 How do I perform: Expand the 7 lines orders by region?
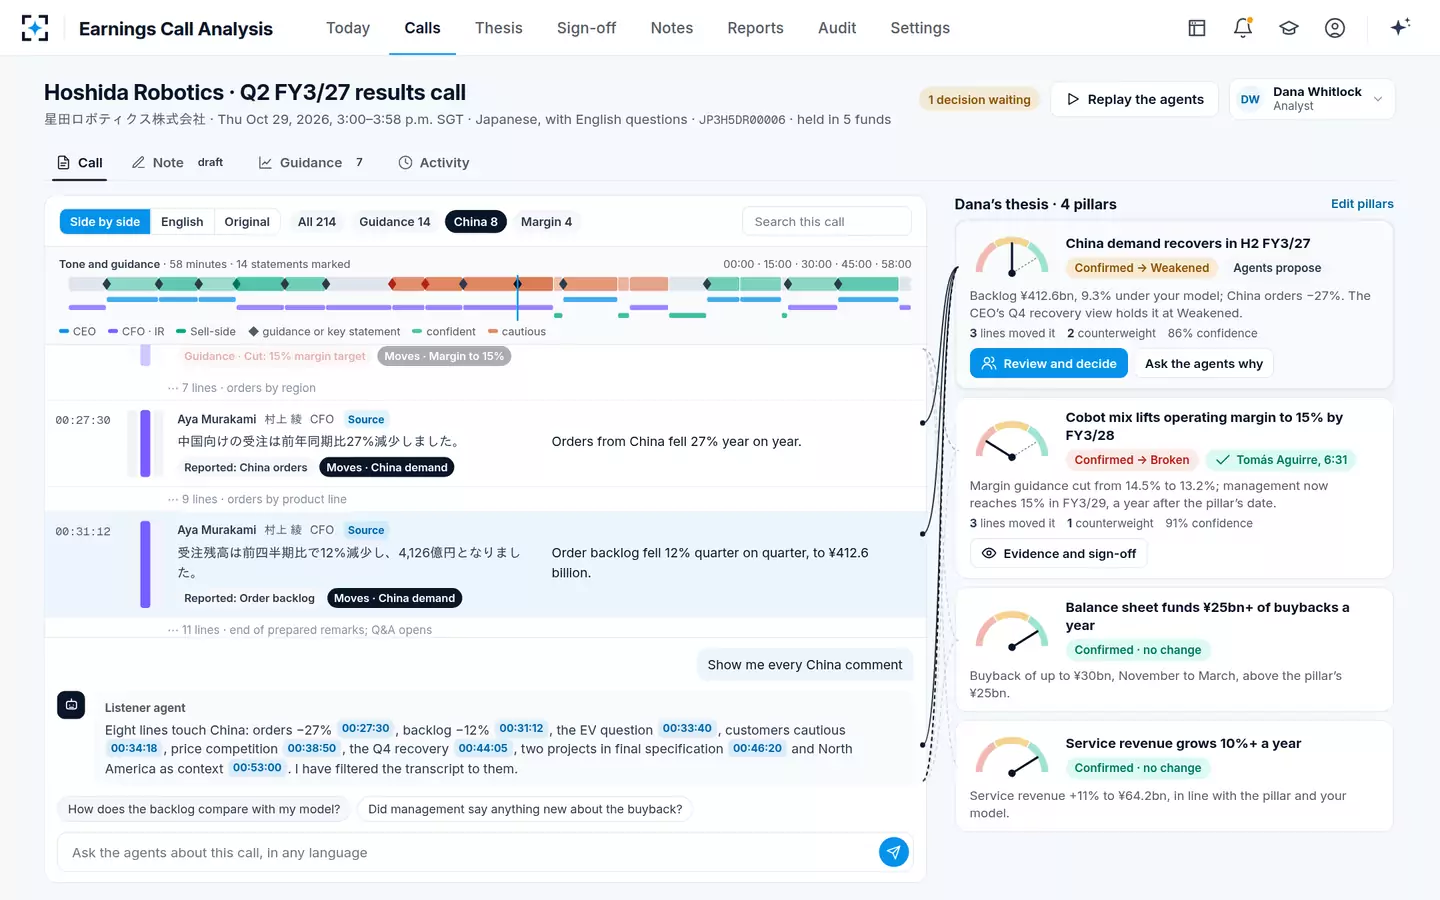coord(242,388)
